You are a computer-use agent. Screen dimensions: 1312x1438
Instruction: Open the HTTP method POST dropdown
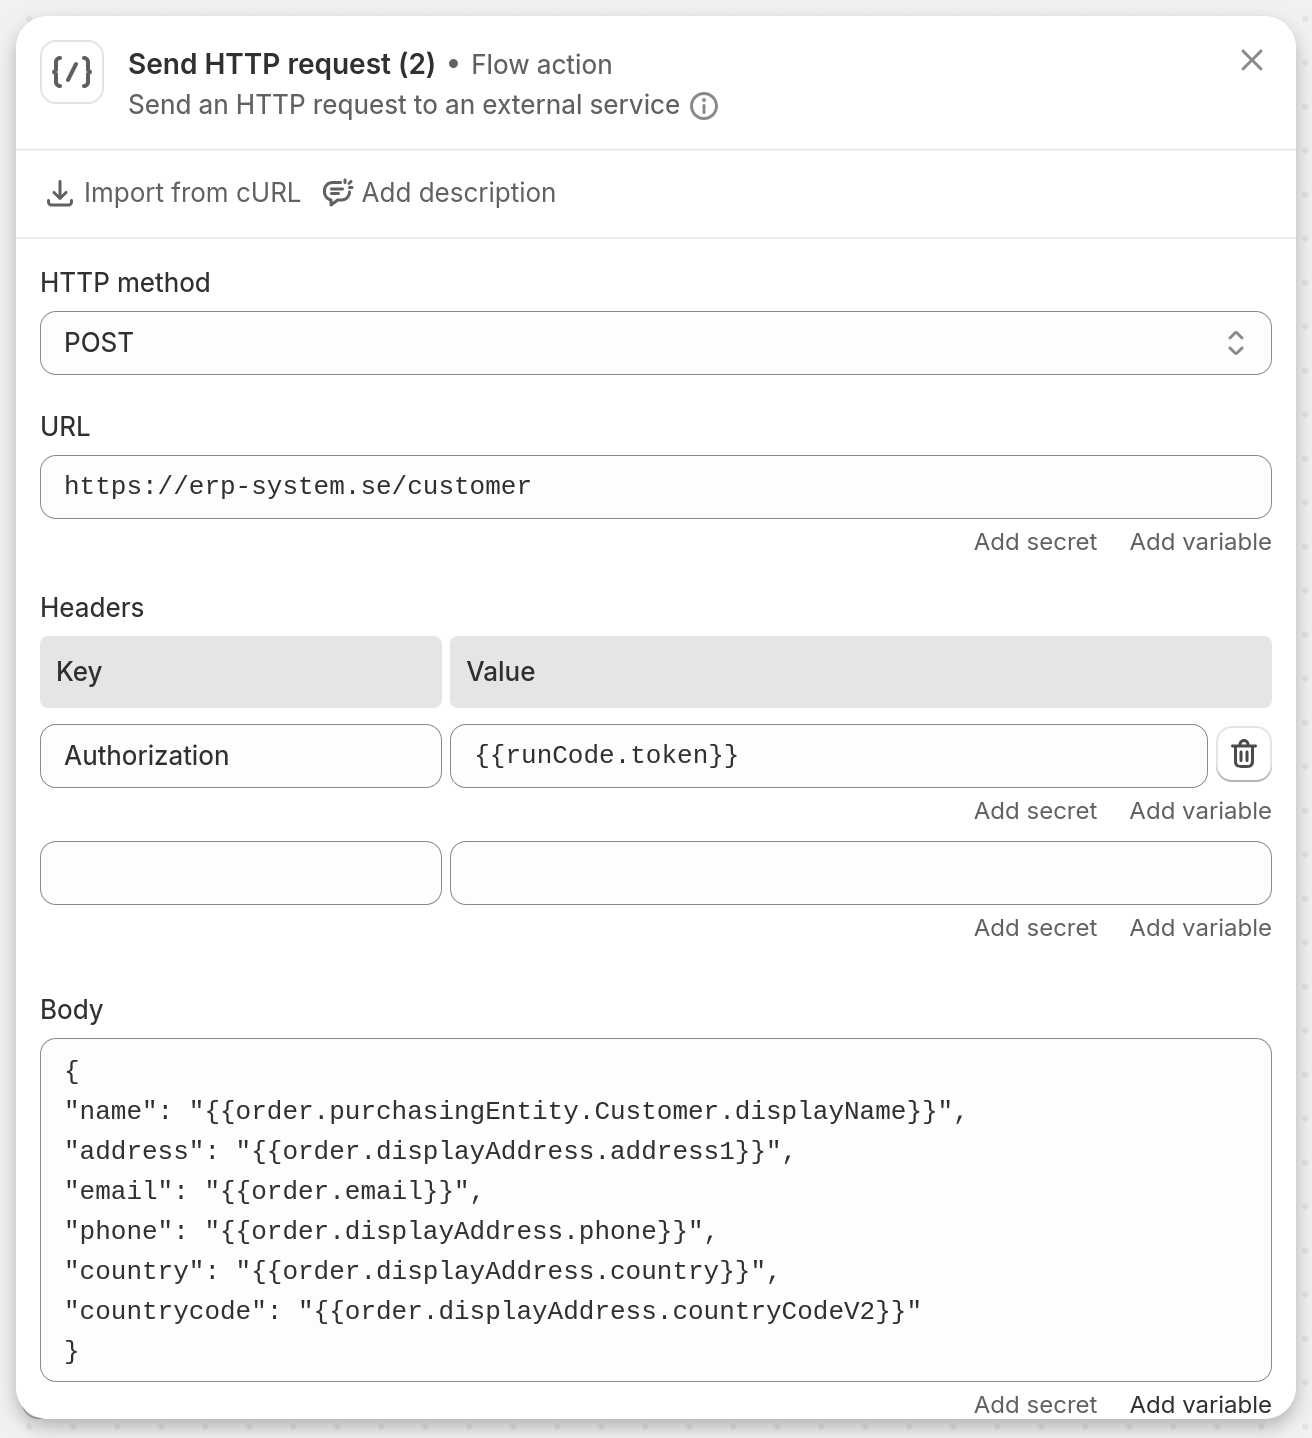click(657, 343)
